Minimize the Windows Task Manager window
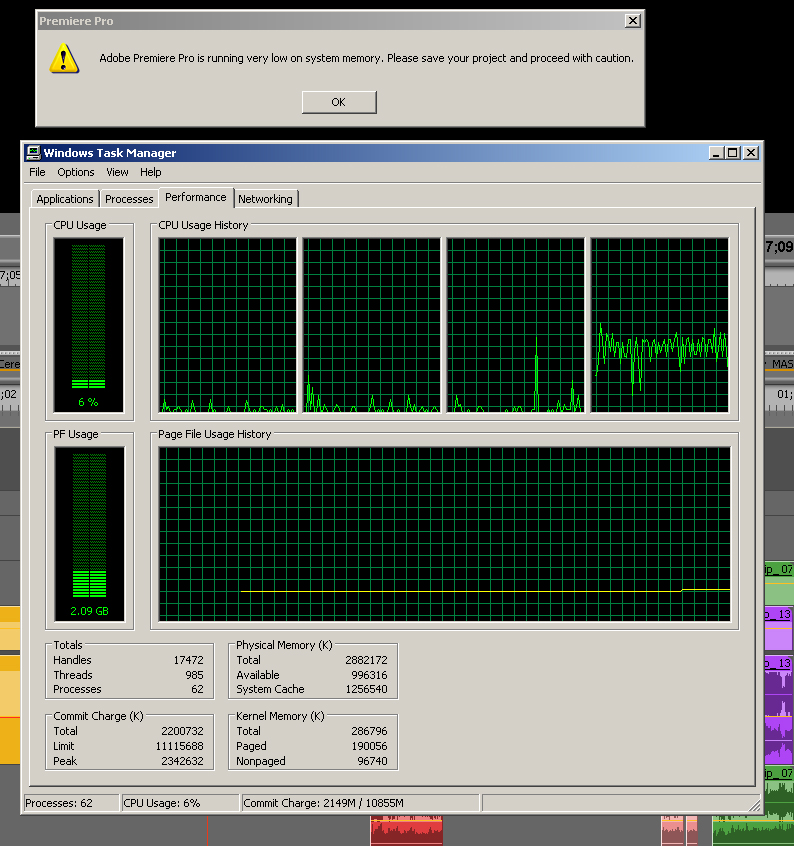The height and width of the screenshot is (846, 794). [x=716, y=153]
